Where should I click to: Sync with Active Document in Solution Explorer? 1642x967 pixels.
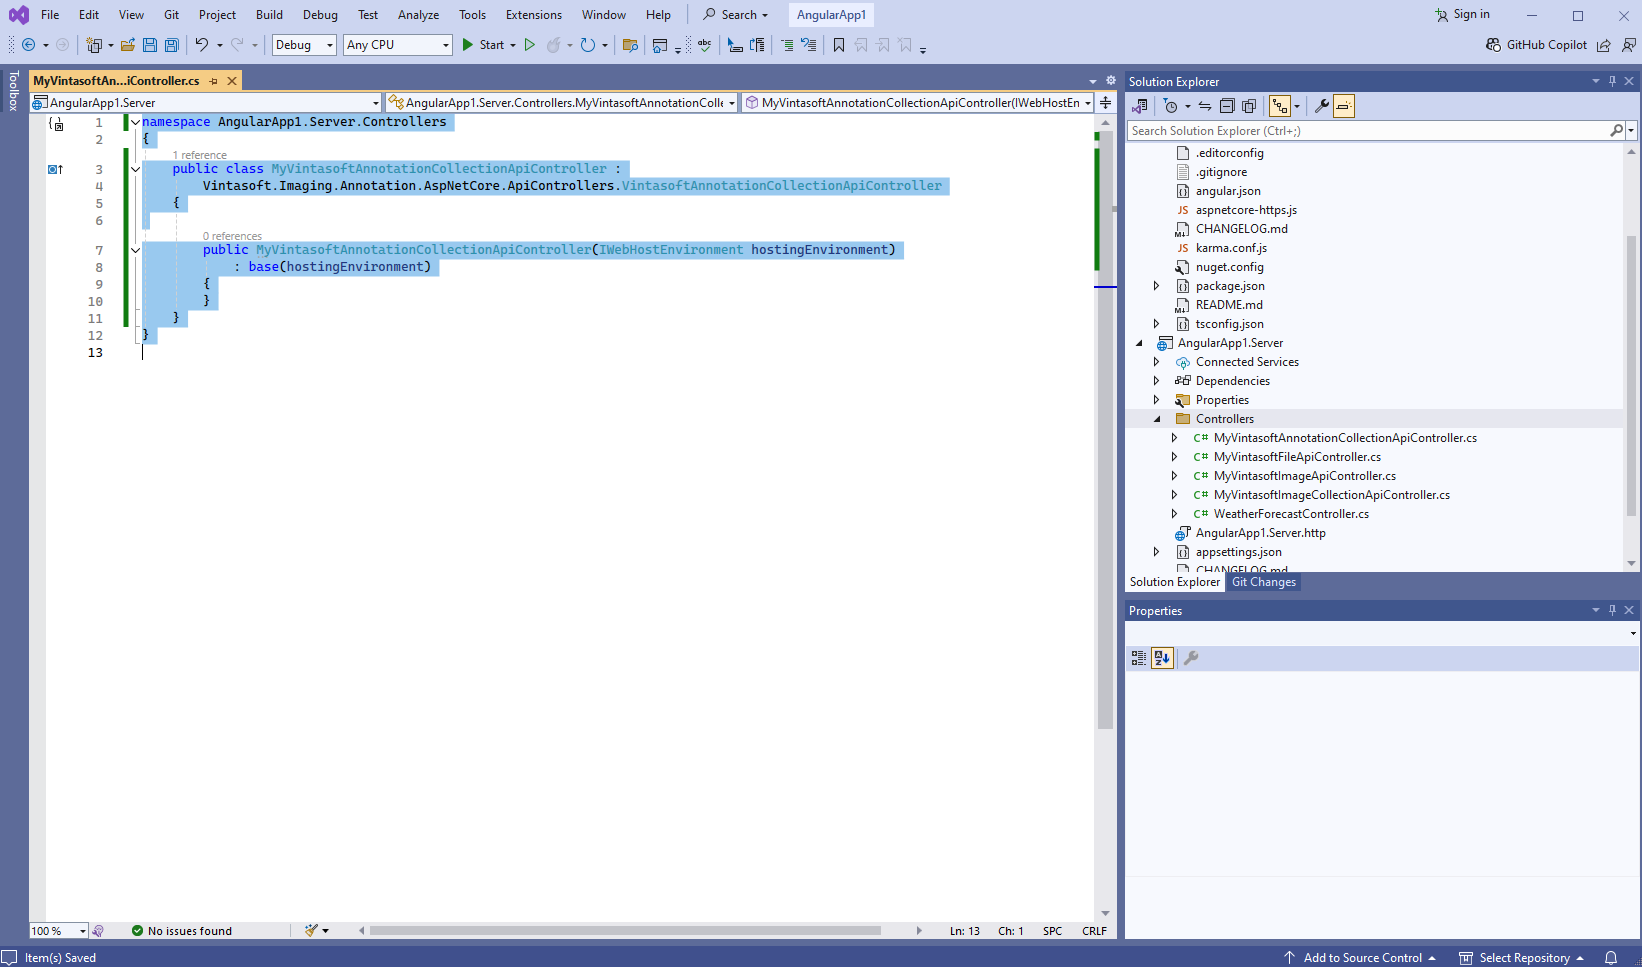click(x=1205, y=106)
